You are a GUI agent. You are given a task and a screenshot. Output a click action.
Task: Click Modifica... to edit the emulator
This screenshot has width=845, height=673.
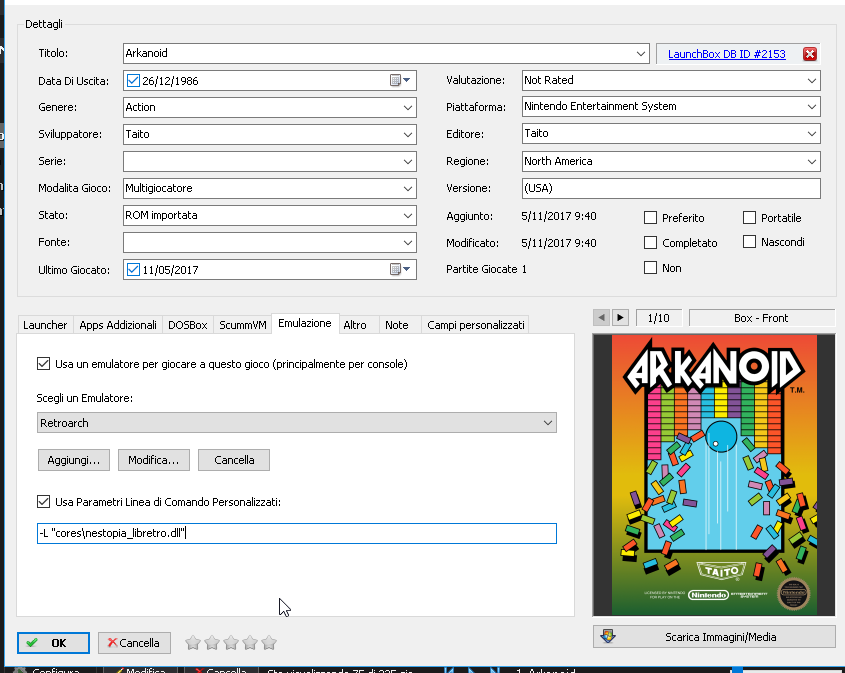point(154,460)
